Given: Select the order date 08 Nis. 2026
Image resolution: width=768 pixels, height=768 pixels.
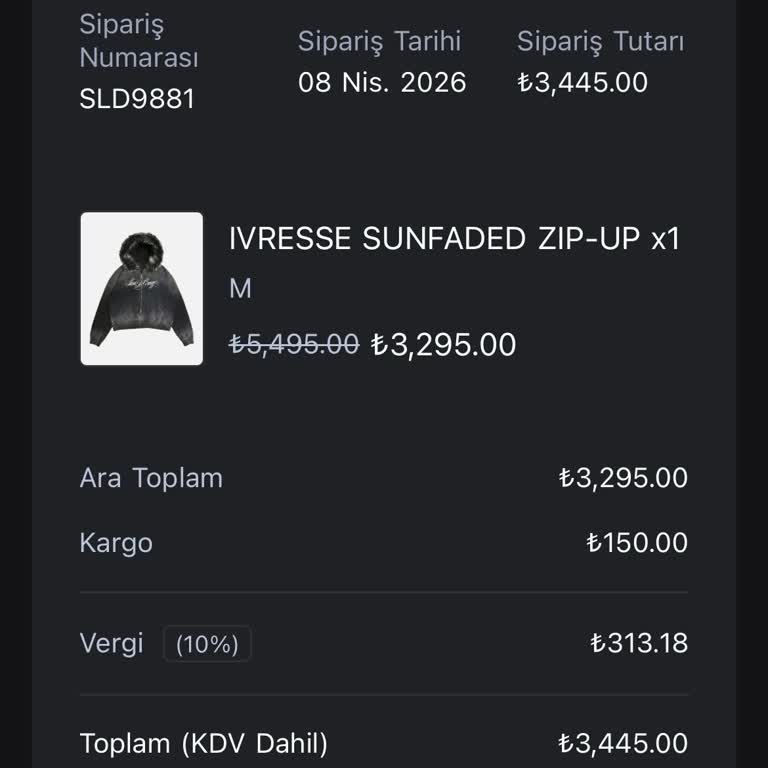Looking at the screenshot, I should 382,82.
